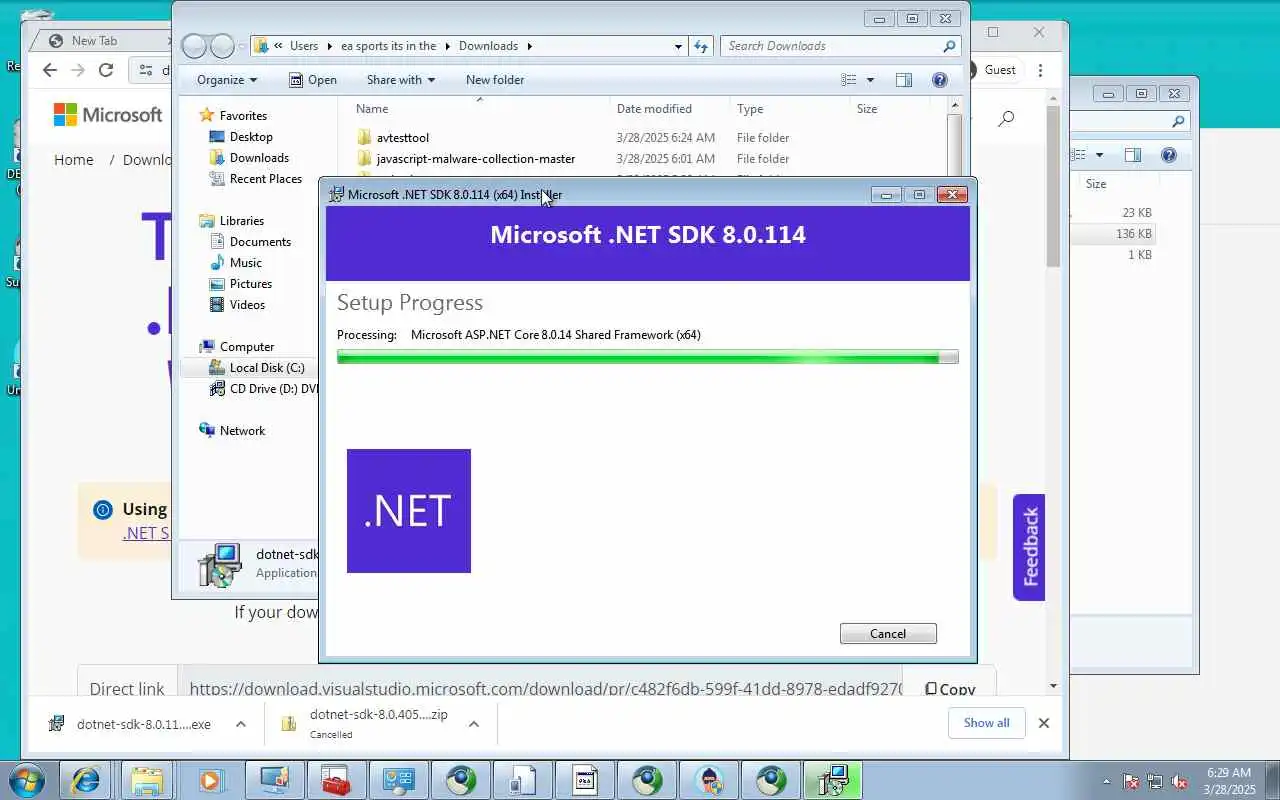Open the Documents library
Image resolution: width=1280 pixels, height=800 pixels.
(x=260, y=242)
